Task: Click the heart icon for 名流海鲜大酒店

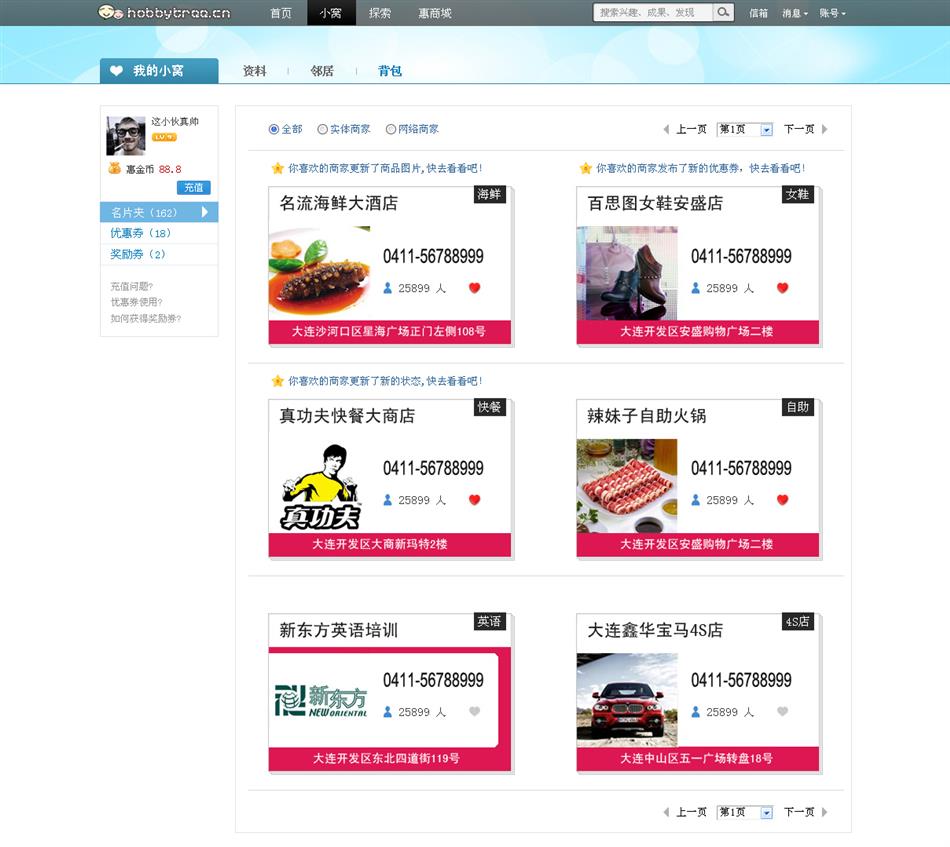Action: 474,288
